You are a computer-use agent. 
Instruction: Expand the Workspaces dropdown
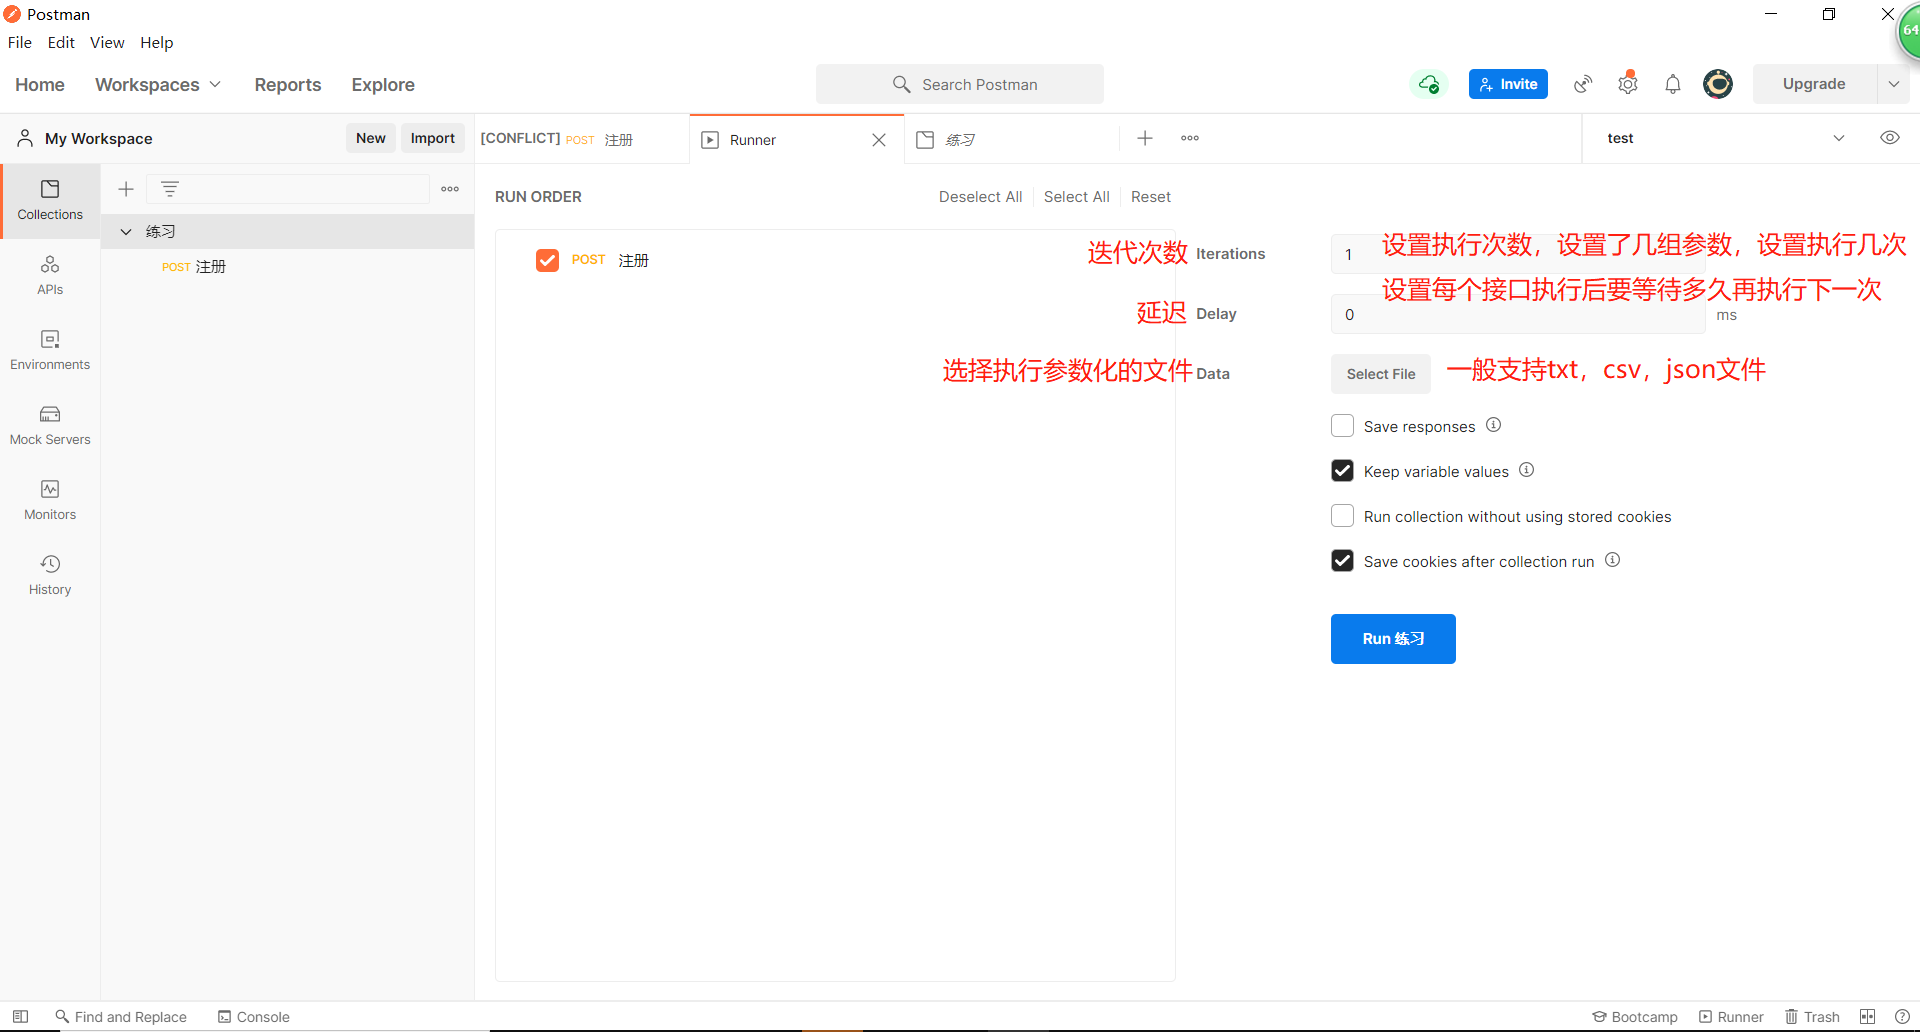[x=158, y=85]
